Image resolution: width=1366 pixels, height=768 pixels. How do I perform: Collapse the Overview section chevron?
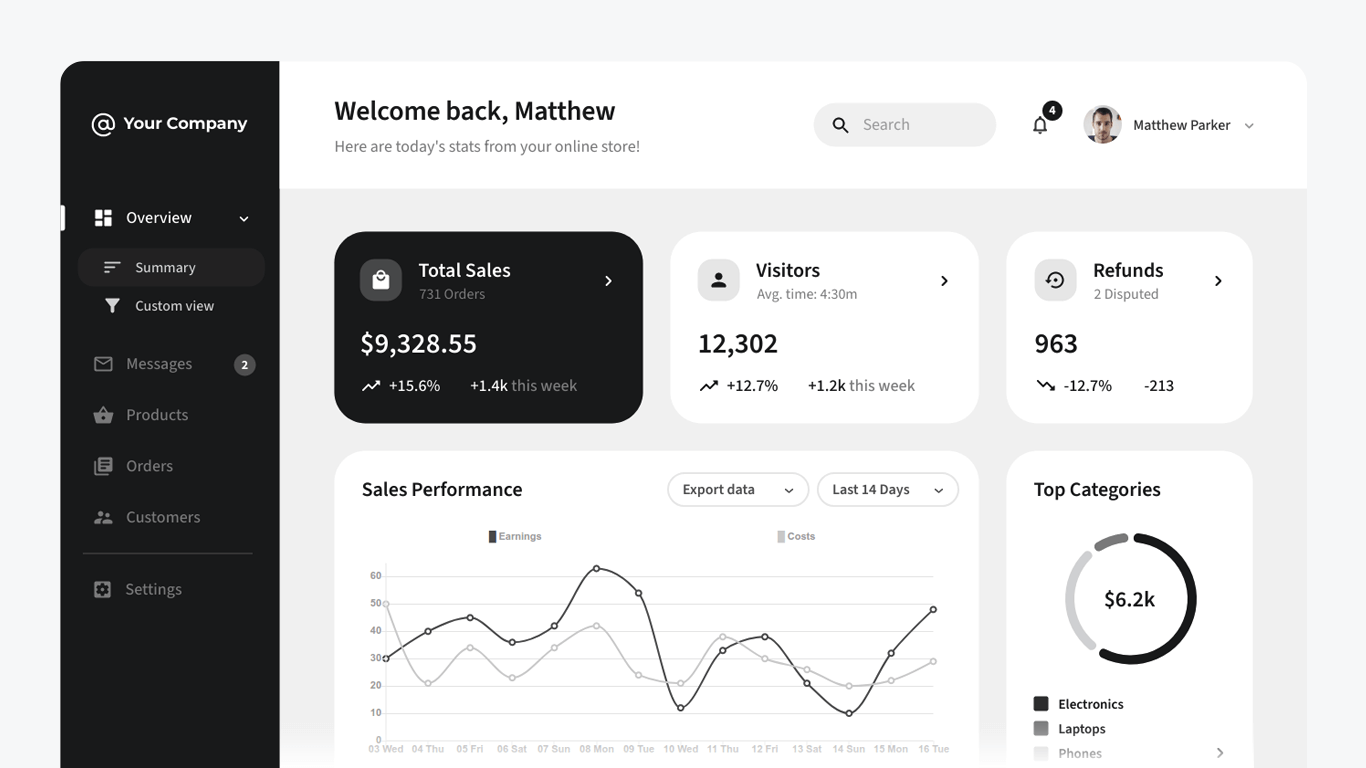[243, 217]
